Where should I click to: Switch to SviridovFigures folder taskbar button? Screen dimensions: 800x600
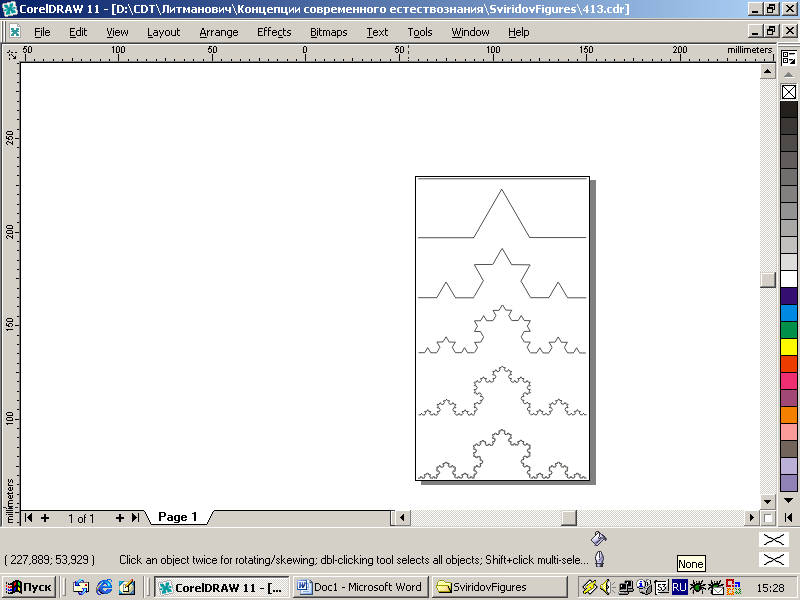(499, 587)
